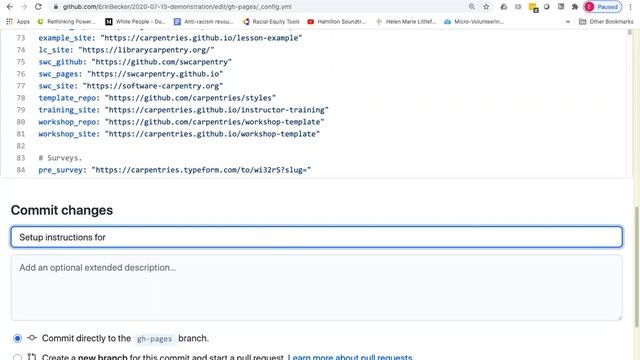The image size is (640, 360).
Task: Open the White People - Do bookmark
Action: tap(136, 22)
